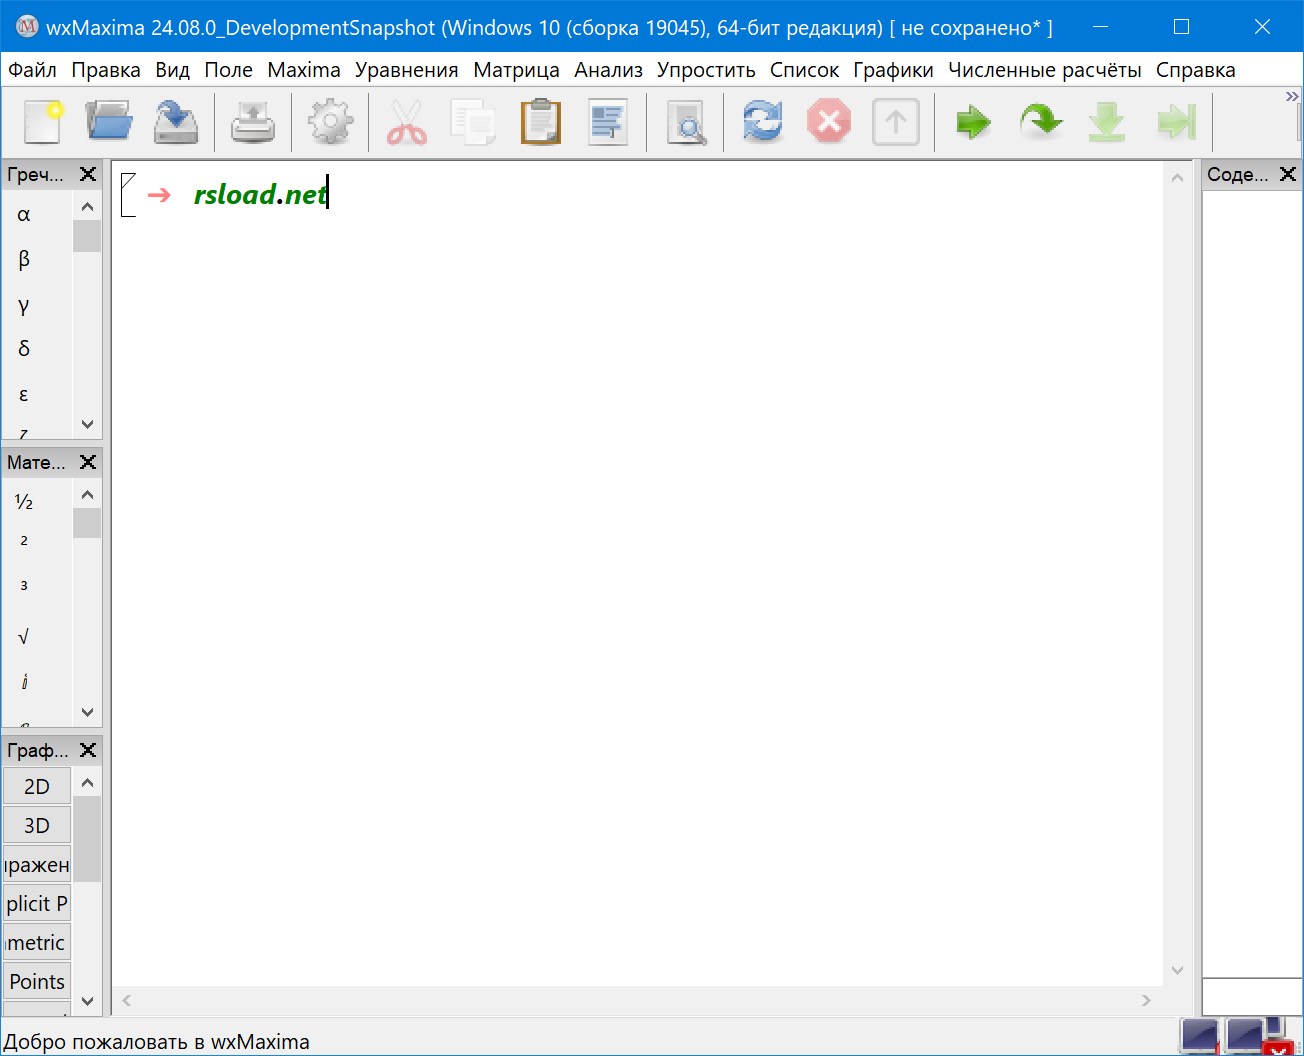Open the Справка menu
Viewport: 1304px width, 1056px height.
click(1195, 70)
